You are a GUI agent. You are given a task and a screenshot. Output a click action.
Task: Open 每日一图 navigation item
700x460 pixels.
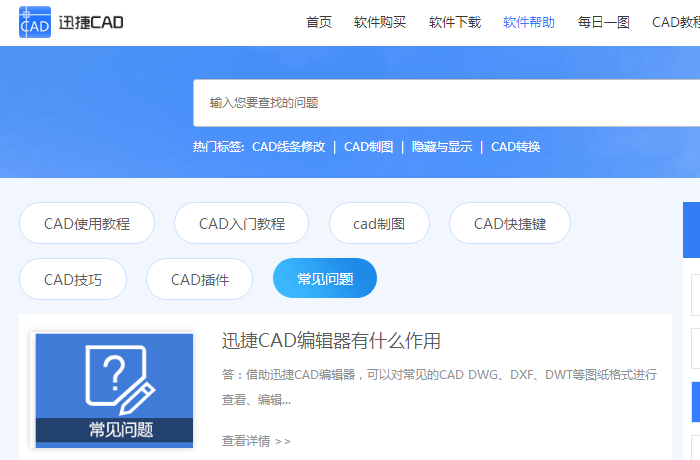pyautogui.click(x=604, y=22)
